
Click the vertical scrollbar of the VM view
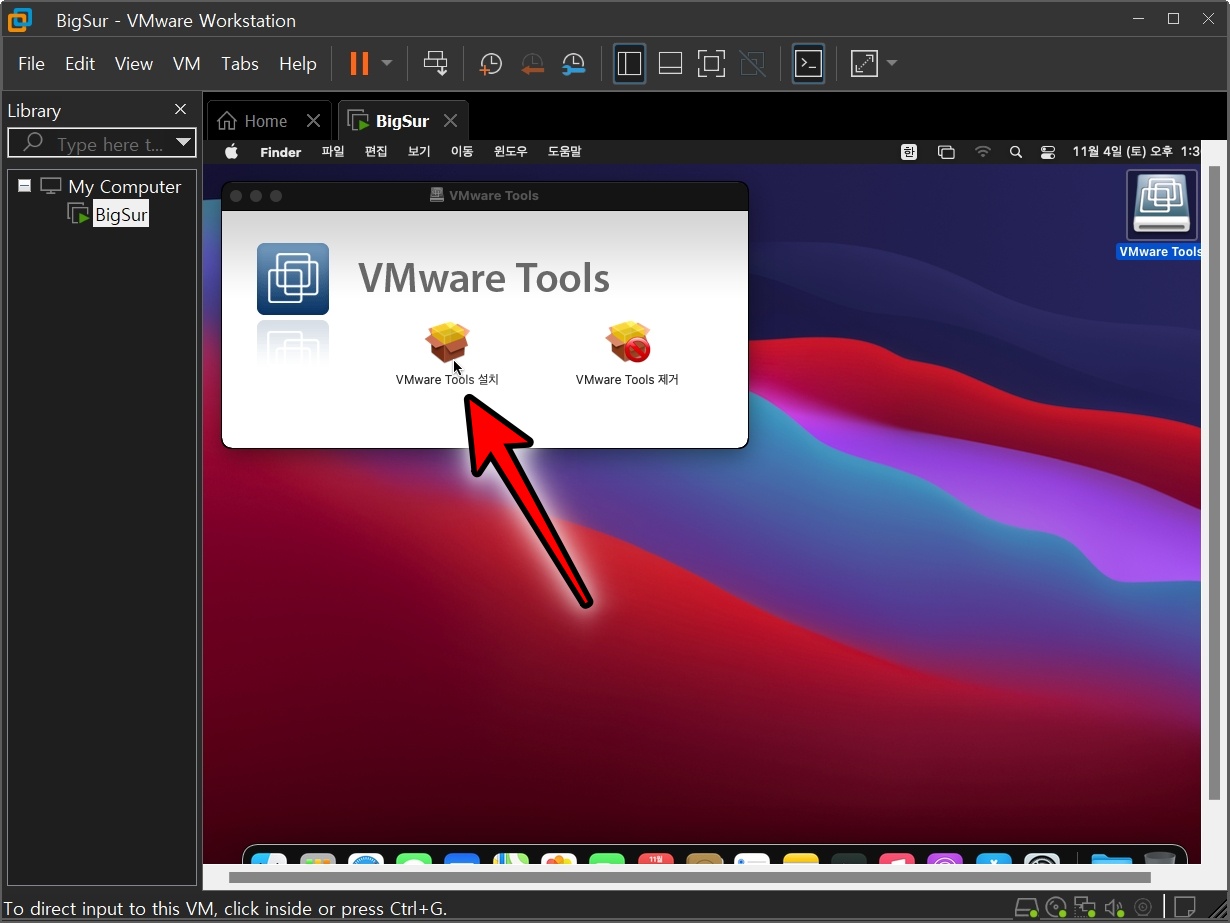click(1214, 485)
